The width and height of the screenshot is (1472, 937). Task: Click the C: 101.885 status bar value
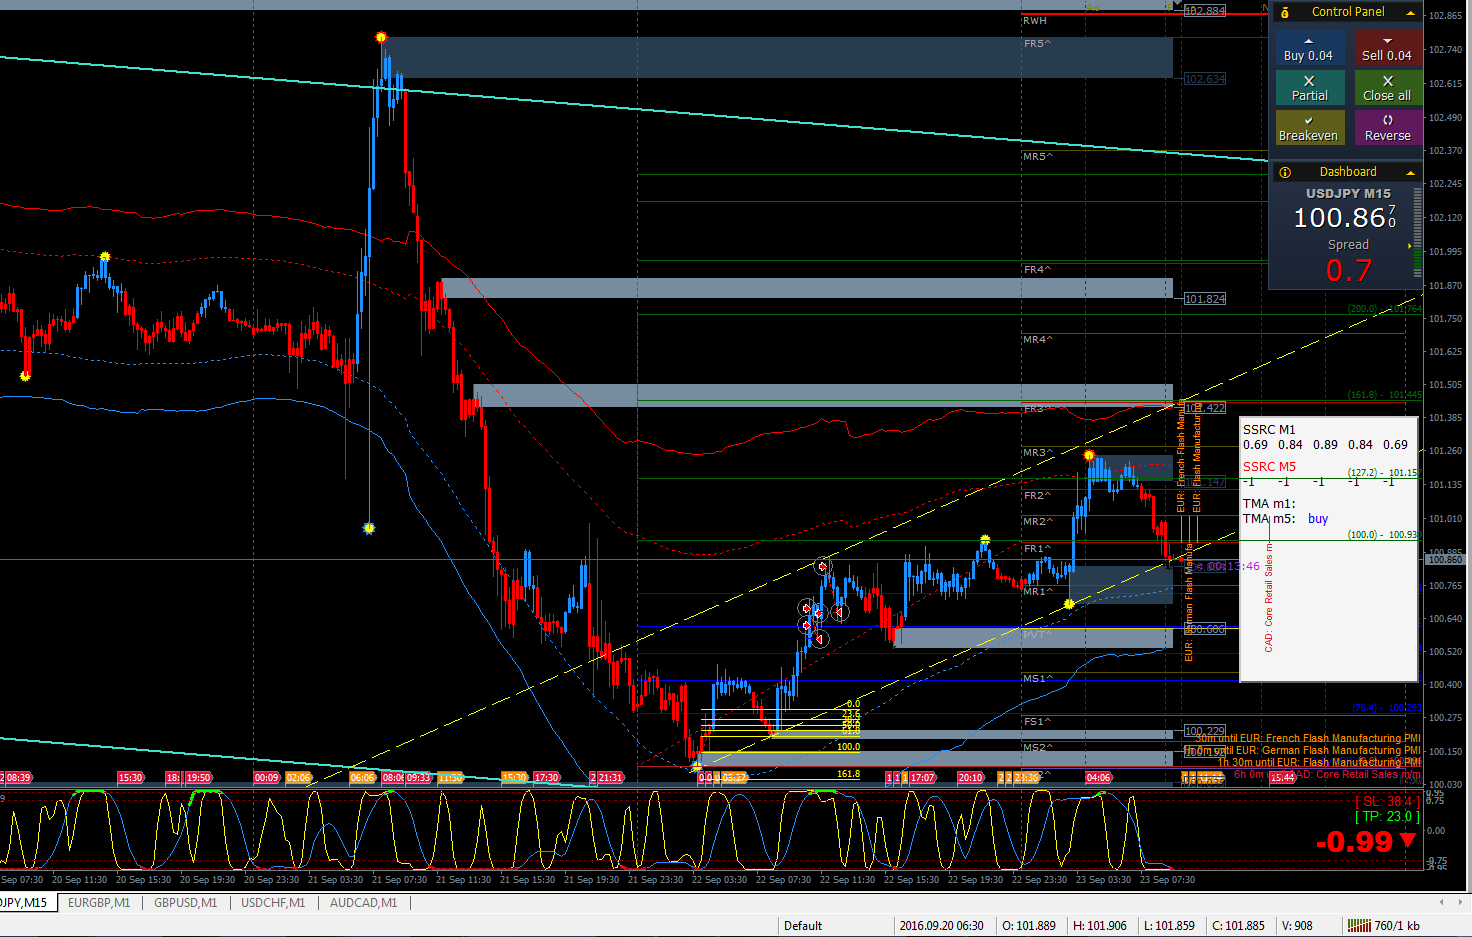(1238, 925)
